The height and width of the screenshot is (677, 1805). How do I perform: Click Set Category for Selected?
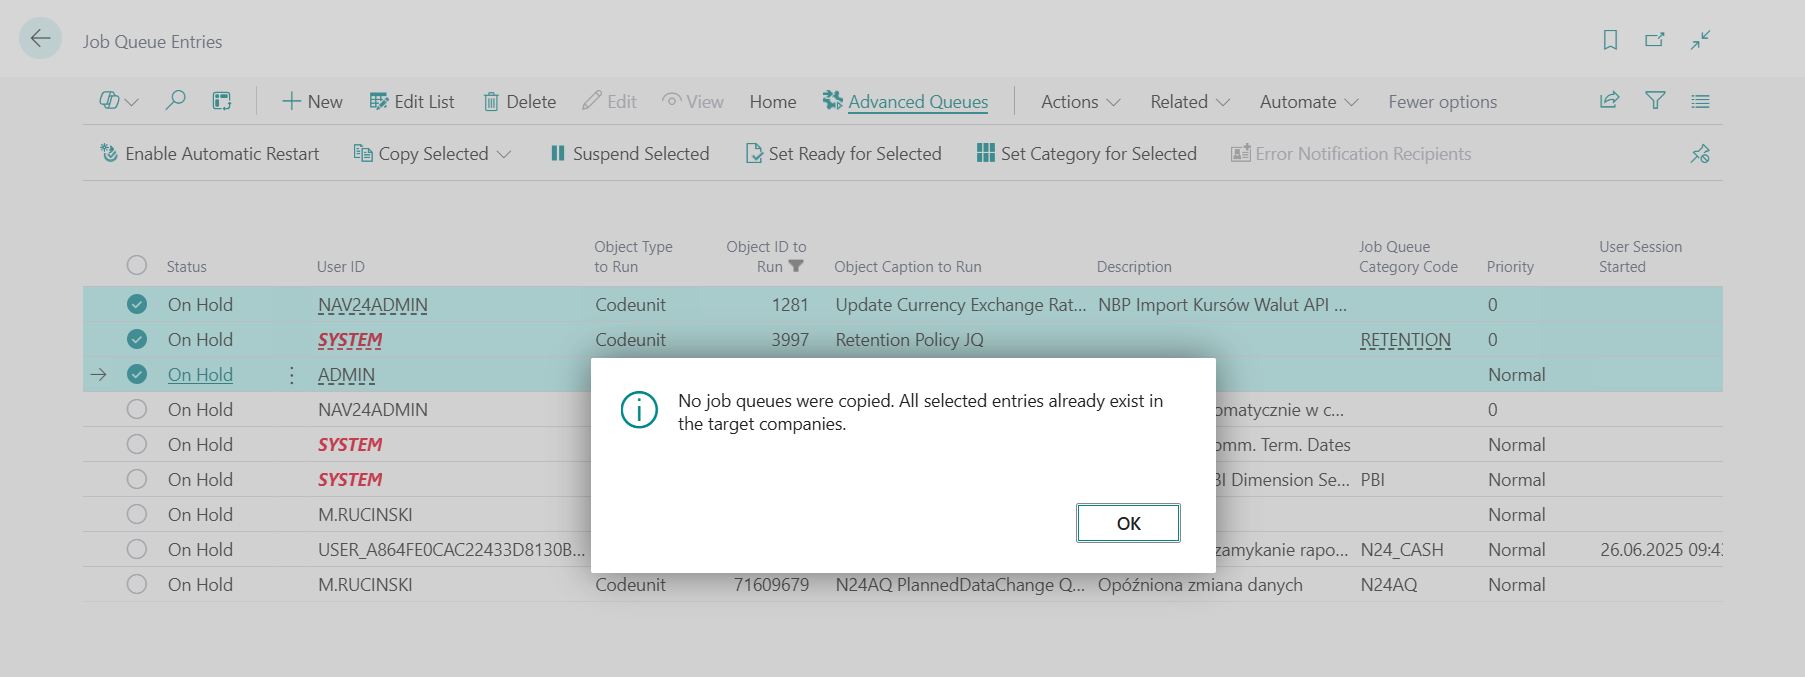[x=1086, y=153]
